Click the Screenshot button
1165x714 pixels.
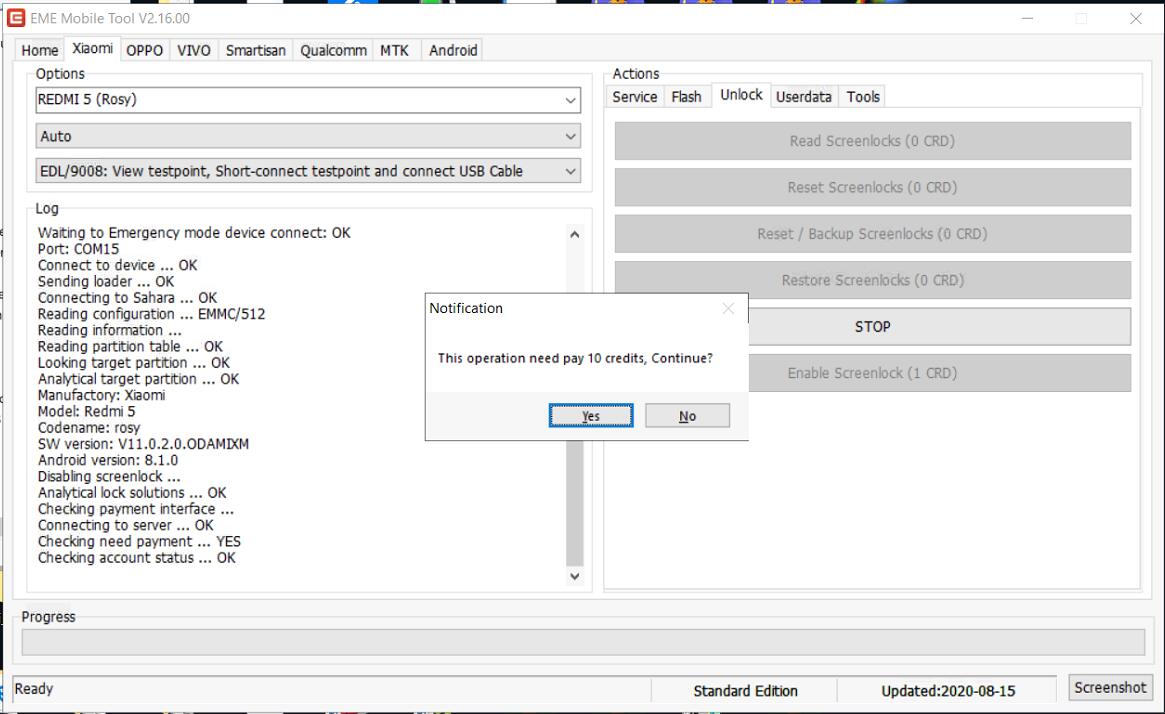pyautogui.click(x=1110, y=687)
